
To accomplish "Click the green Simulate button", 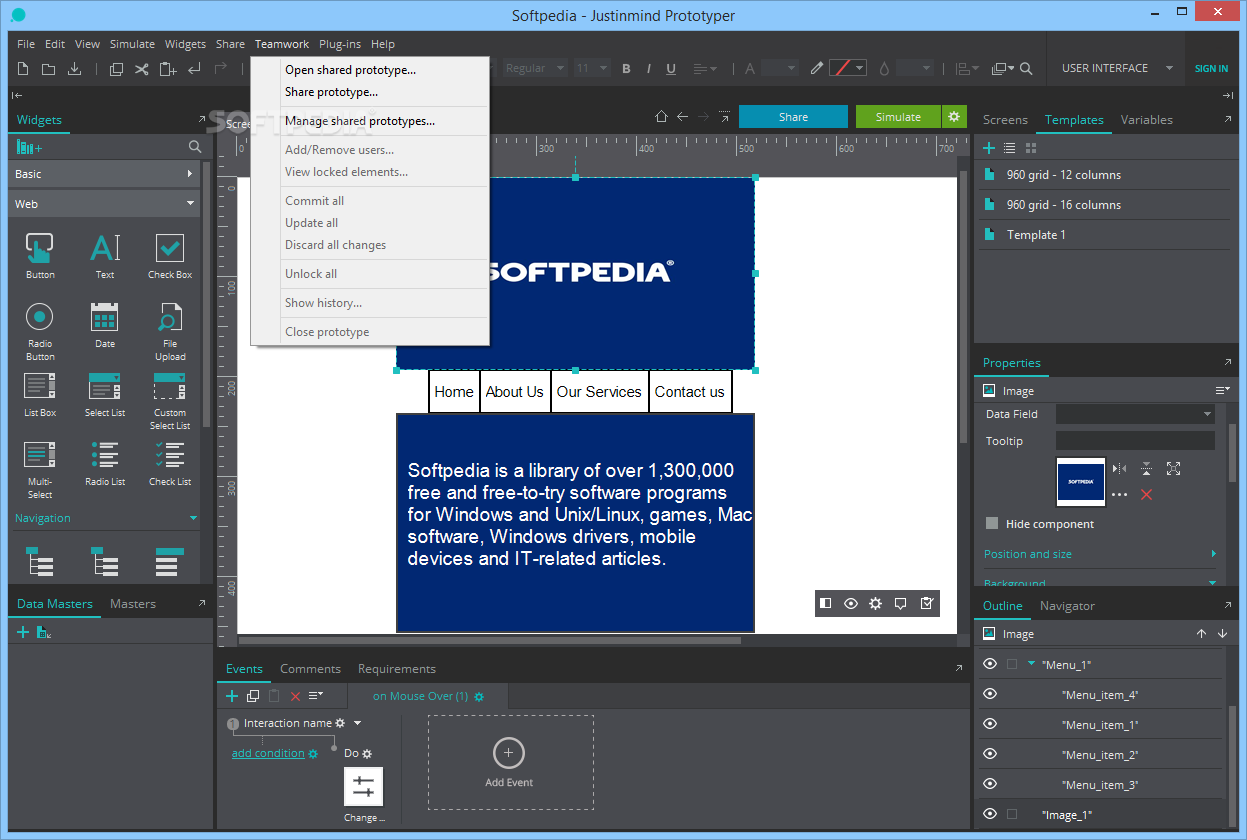I will coord(898,117).
